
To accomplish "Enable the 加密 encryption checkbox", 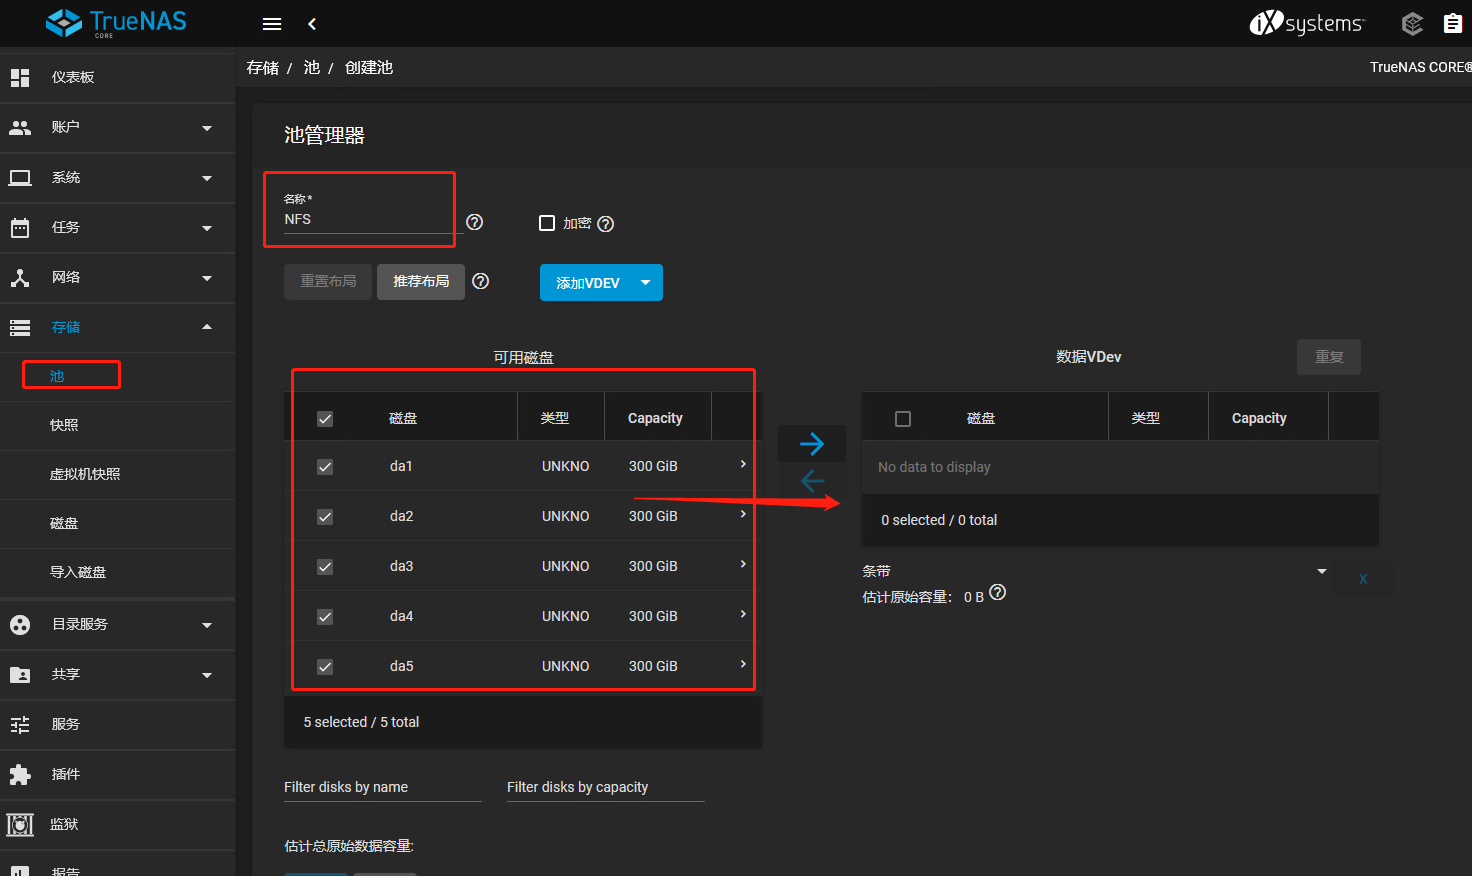I will [x=547, y=223].
